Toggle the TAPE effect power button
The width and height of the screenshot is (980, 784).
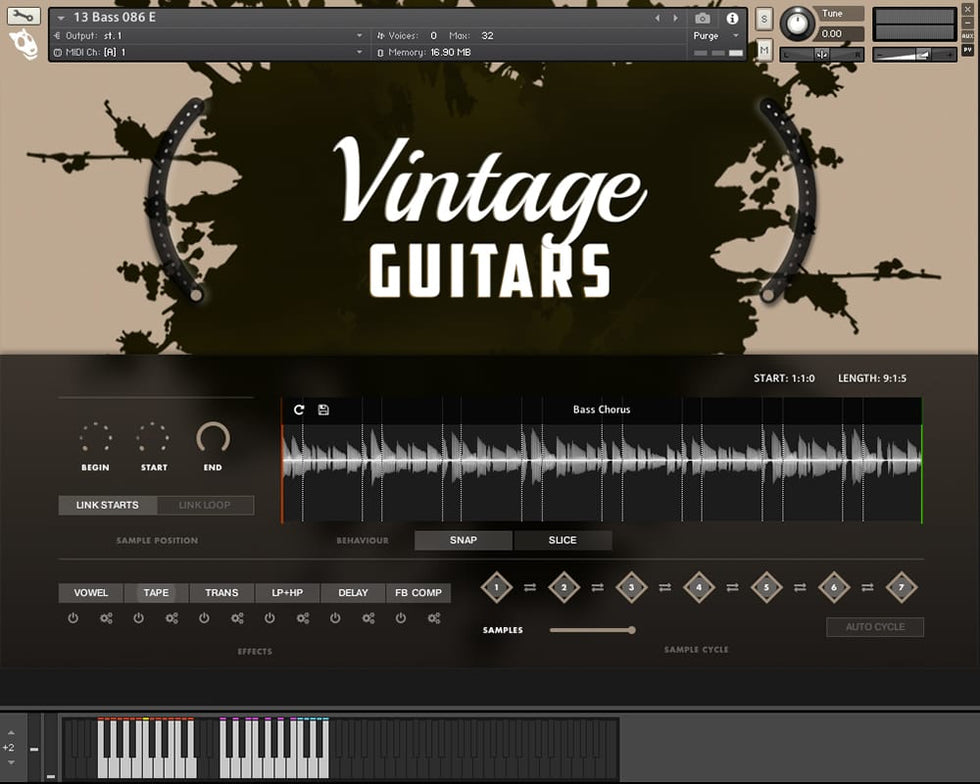pyautogui.click(x=138, y=618)
